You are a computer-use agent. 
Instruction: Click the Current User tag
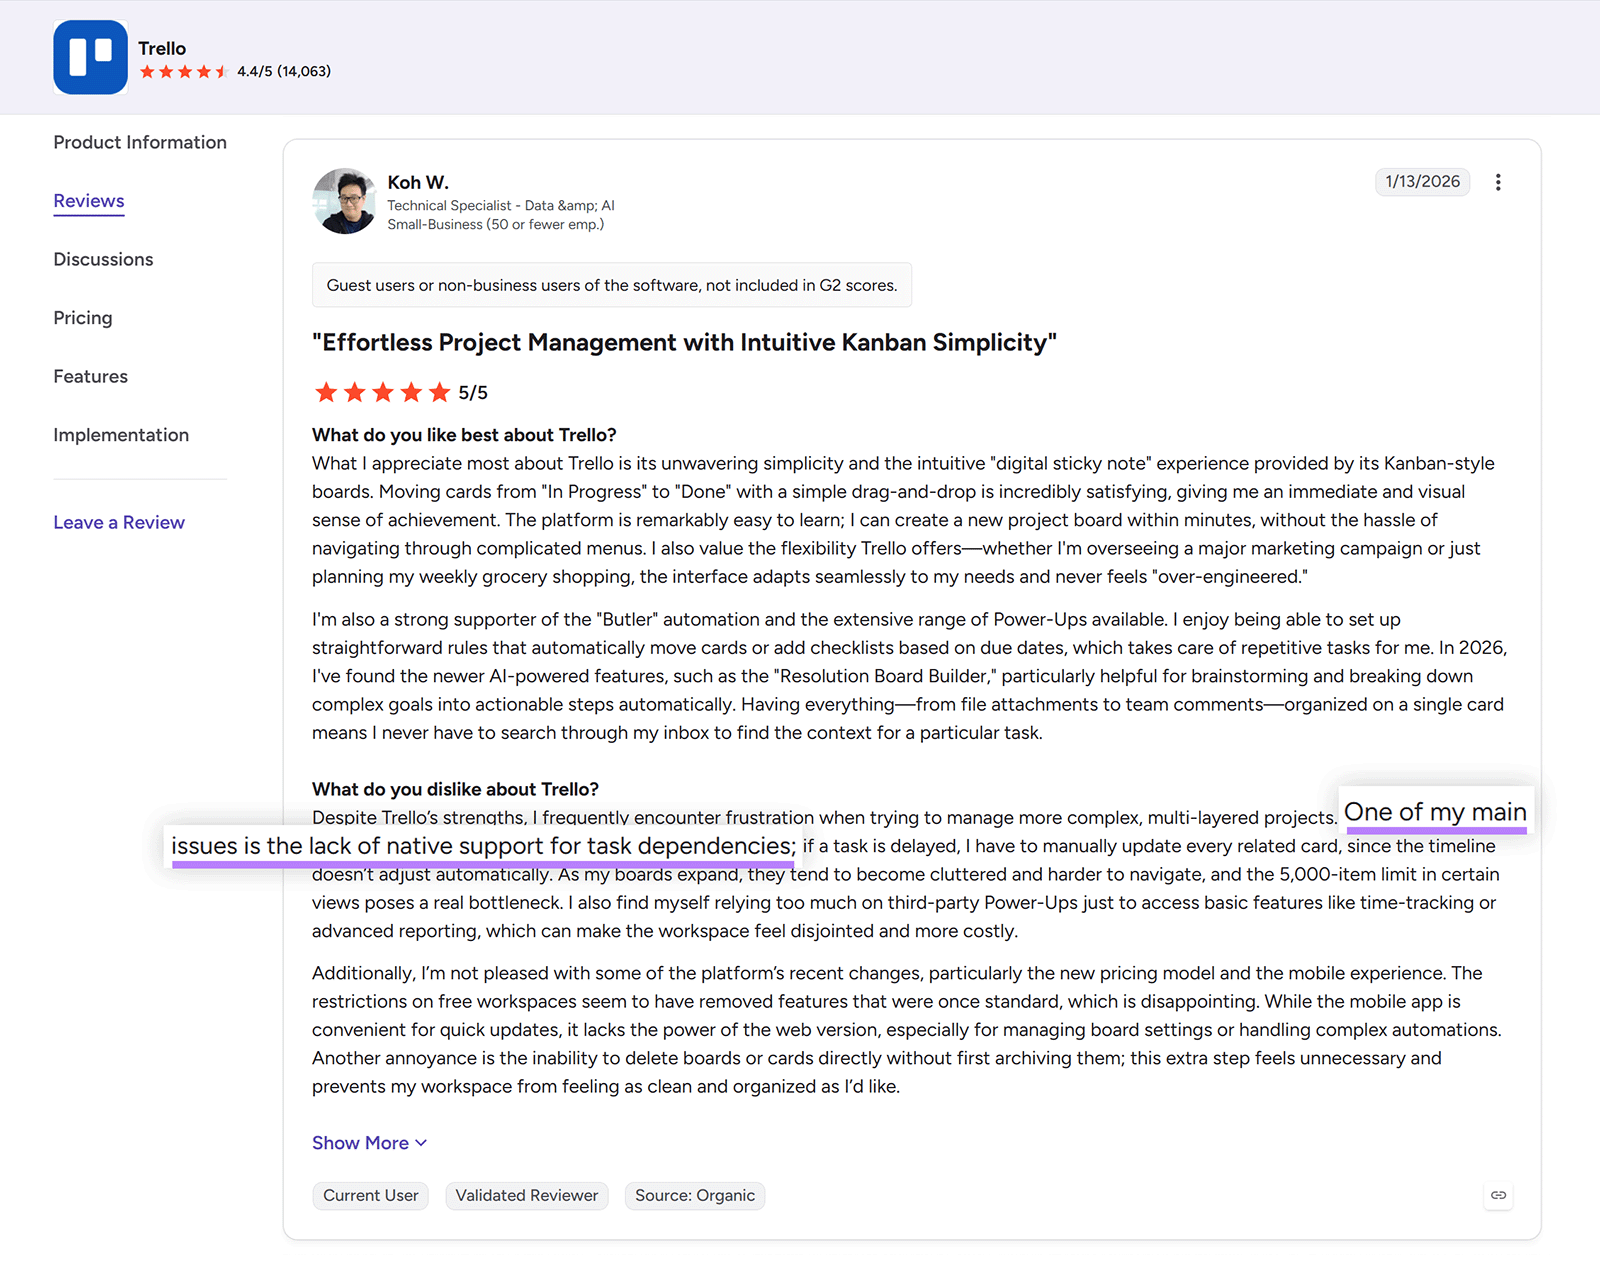point(370,1196)
